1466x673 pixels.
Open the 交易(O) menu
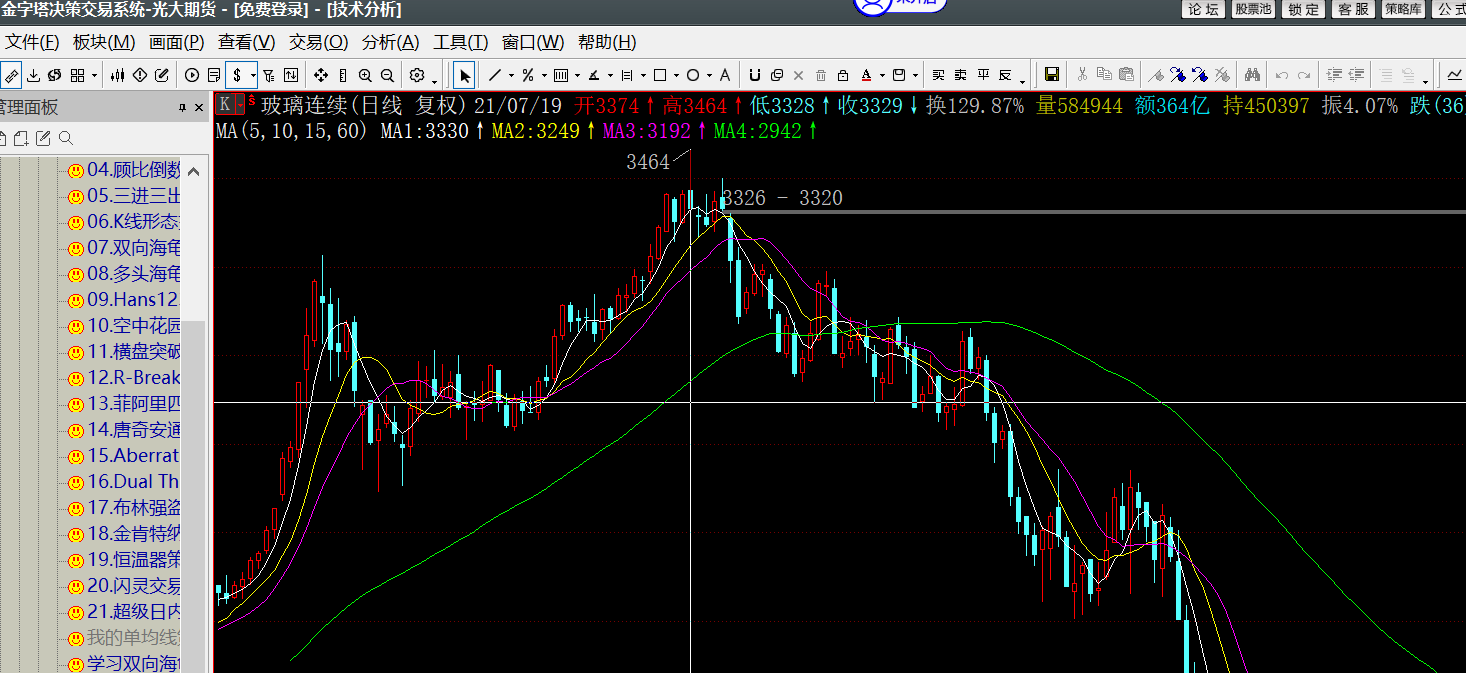pyautogui.click(x=318, y=42)
